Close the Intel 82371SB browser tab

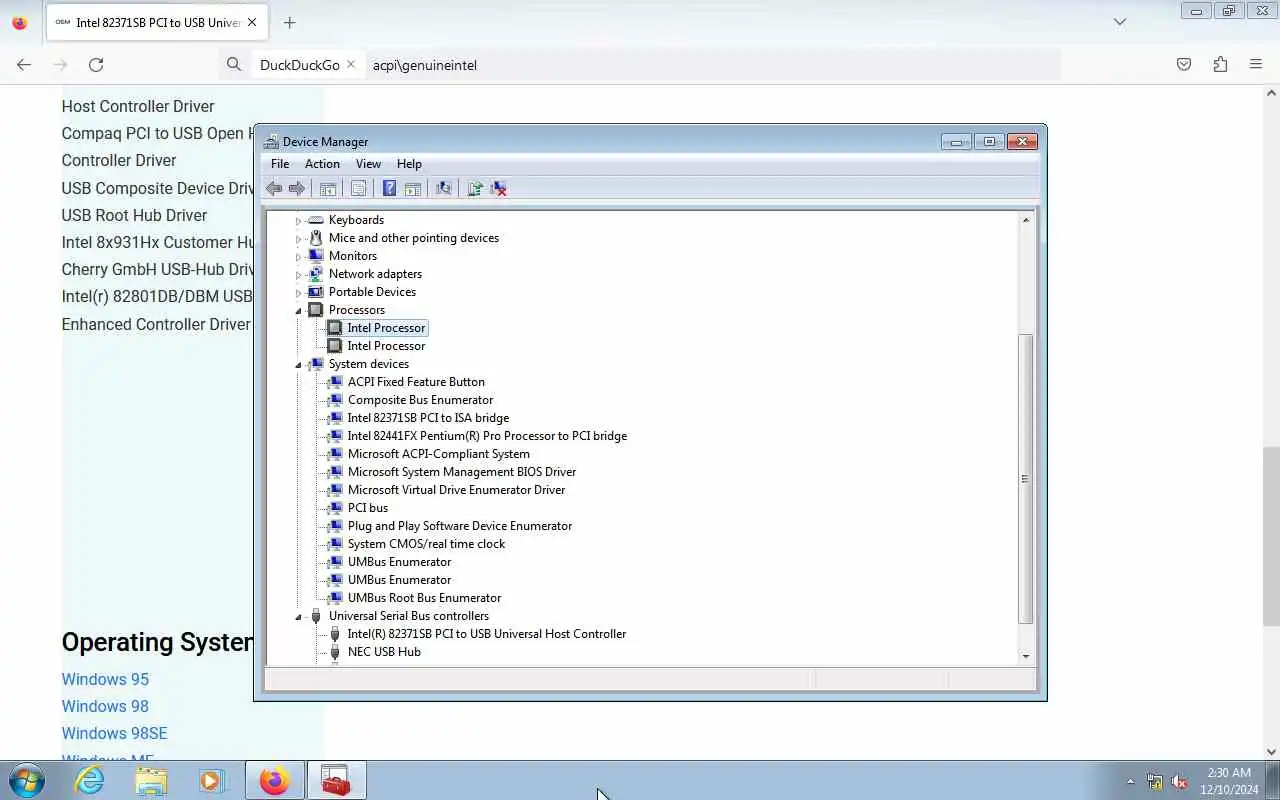(x=251, y=22)
